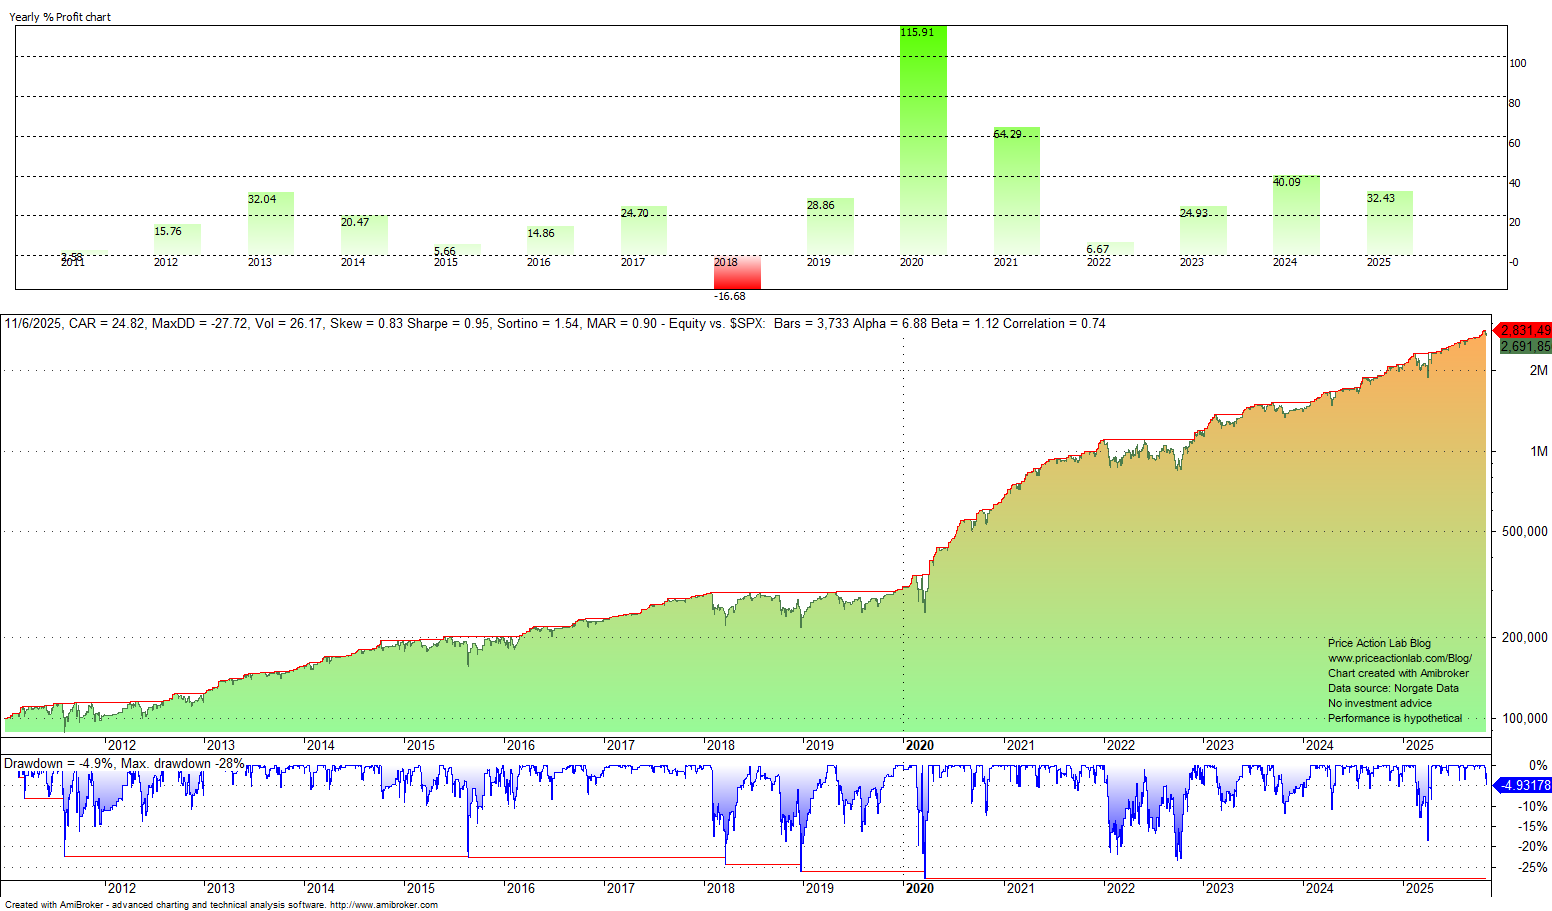Click the -16.68 loss value below 2018
1552x911 pixels.
click(x=730, y=296)
